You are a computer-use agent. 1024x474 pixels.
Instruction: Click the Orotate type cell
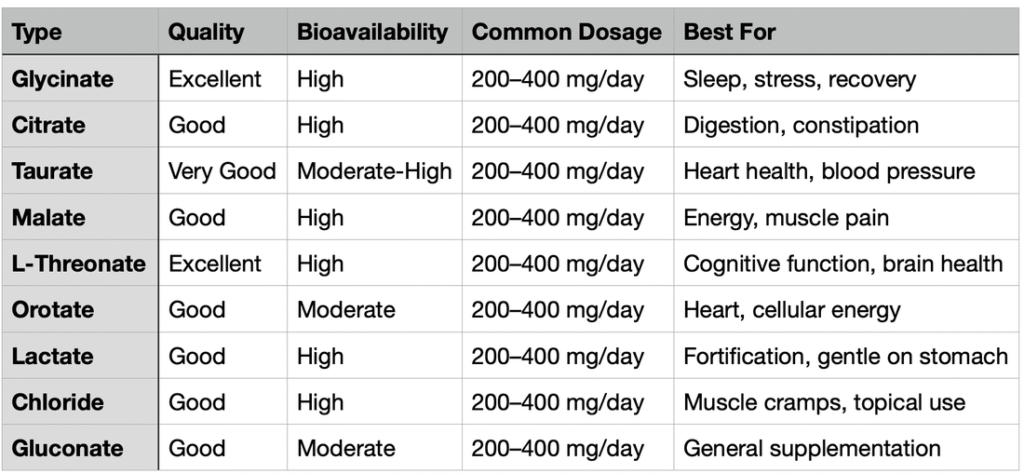[52, 310]
